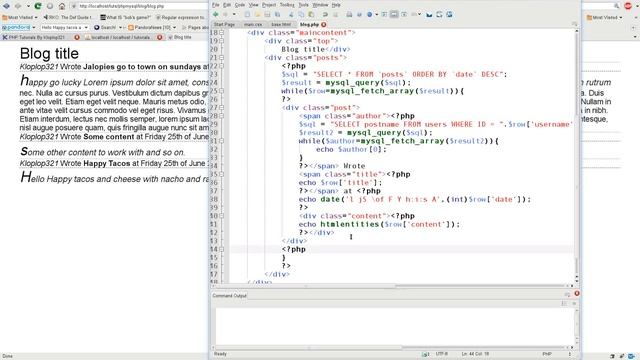Reload the page in the browser
Image resolution: width=640 pixels, height=360 pixels.
pyautogui.click(x=38, y=6)
